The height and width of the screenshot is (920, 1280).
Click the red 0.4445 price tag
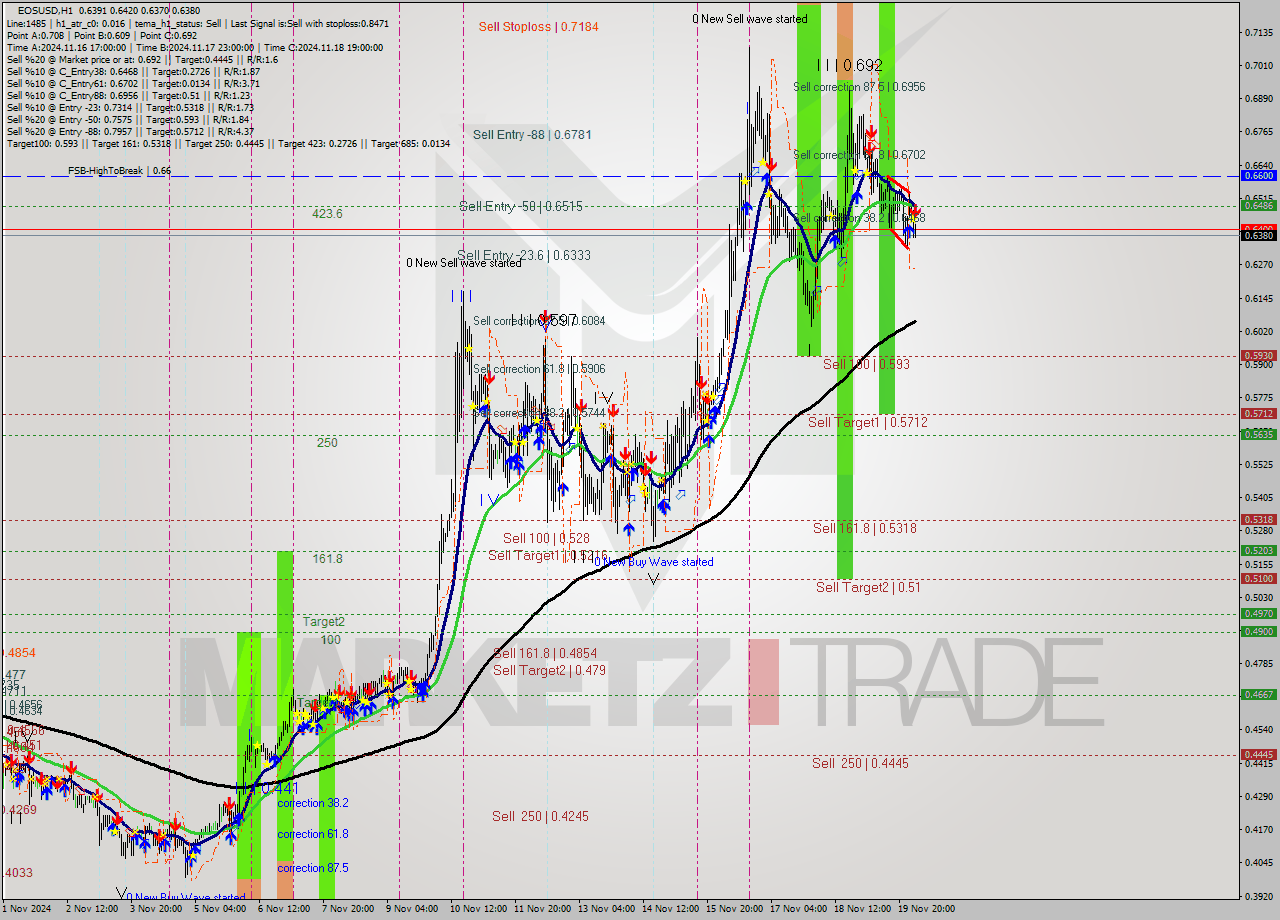click(x=1257, y=754)
